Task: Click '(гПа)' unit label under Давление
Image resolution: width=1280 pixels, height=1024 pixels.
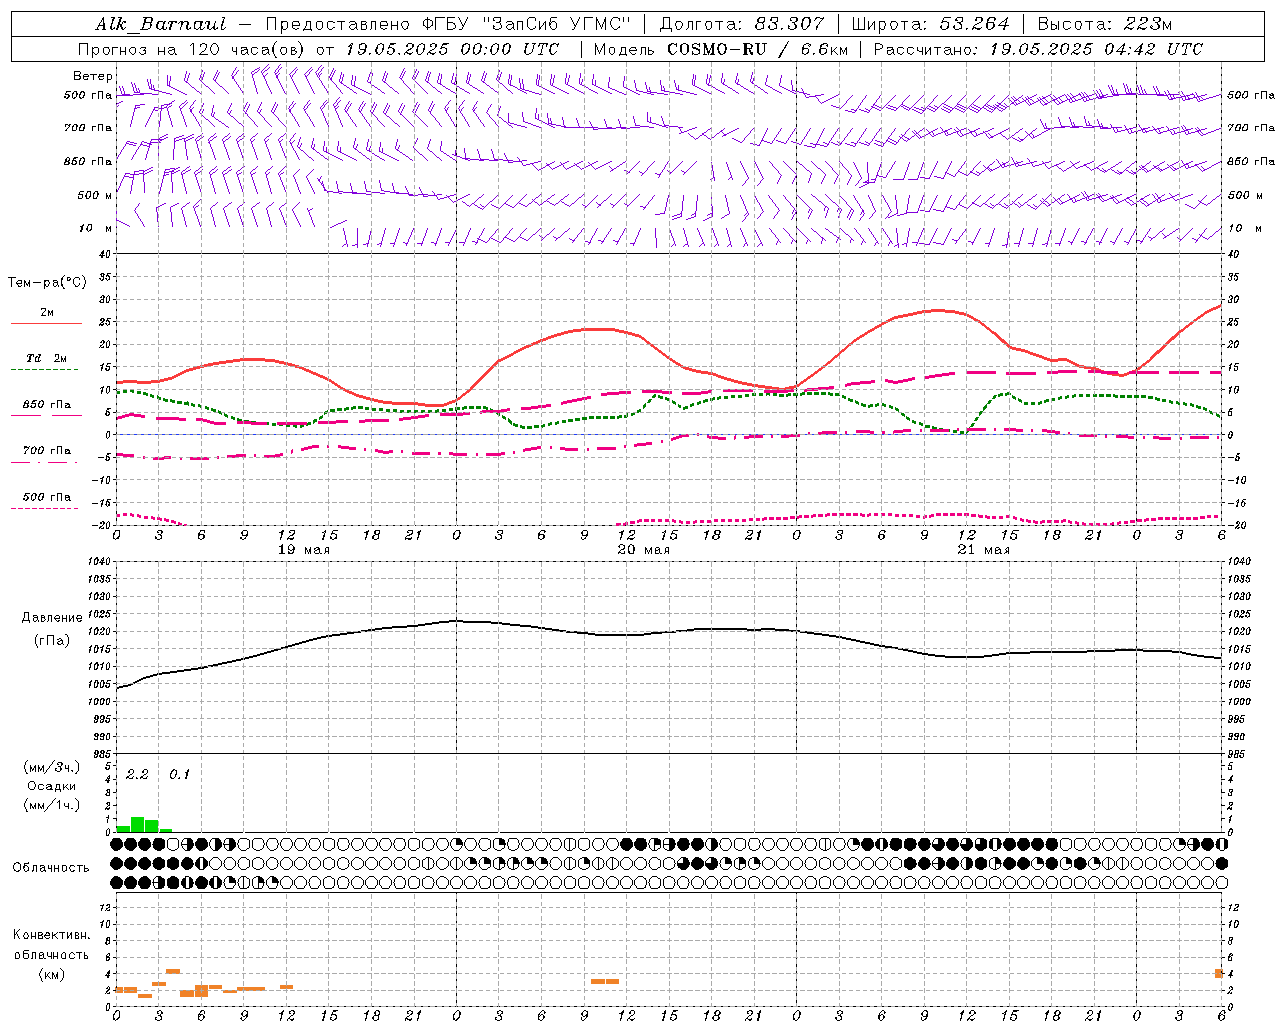Action: tap(52, 640)
